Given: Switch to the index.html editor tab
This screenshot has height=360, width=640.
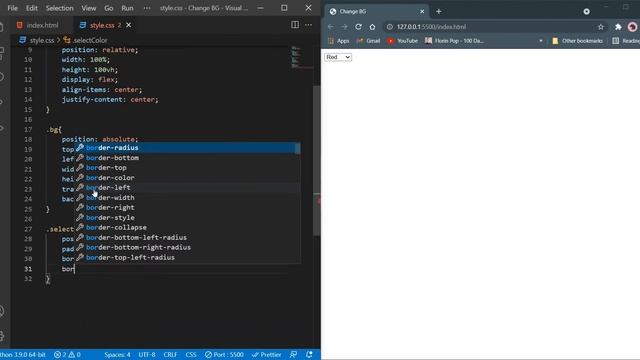Looking at the screenshot, I should coord(38,25).
